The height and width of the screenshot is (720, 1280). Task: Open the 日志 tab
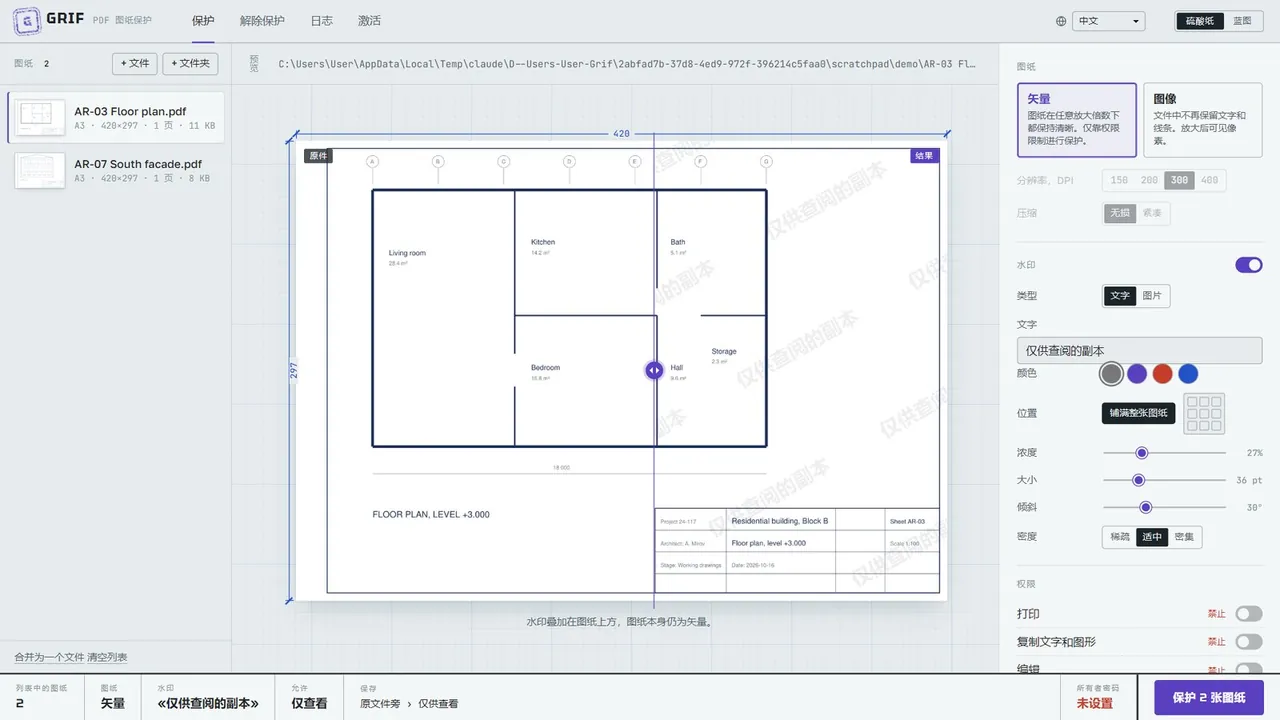(322, 21)
